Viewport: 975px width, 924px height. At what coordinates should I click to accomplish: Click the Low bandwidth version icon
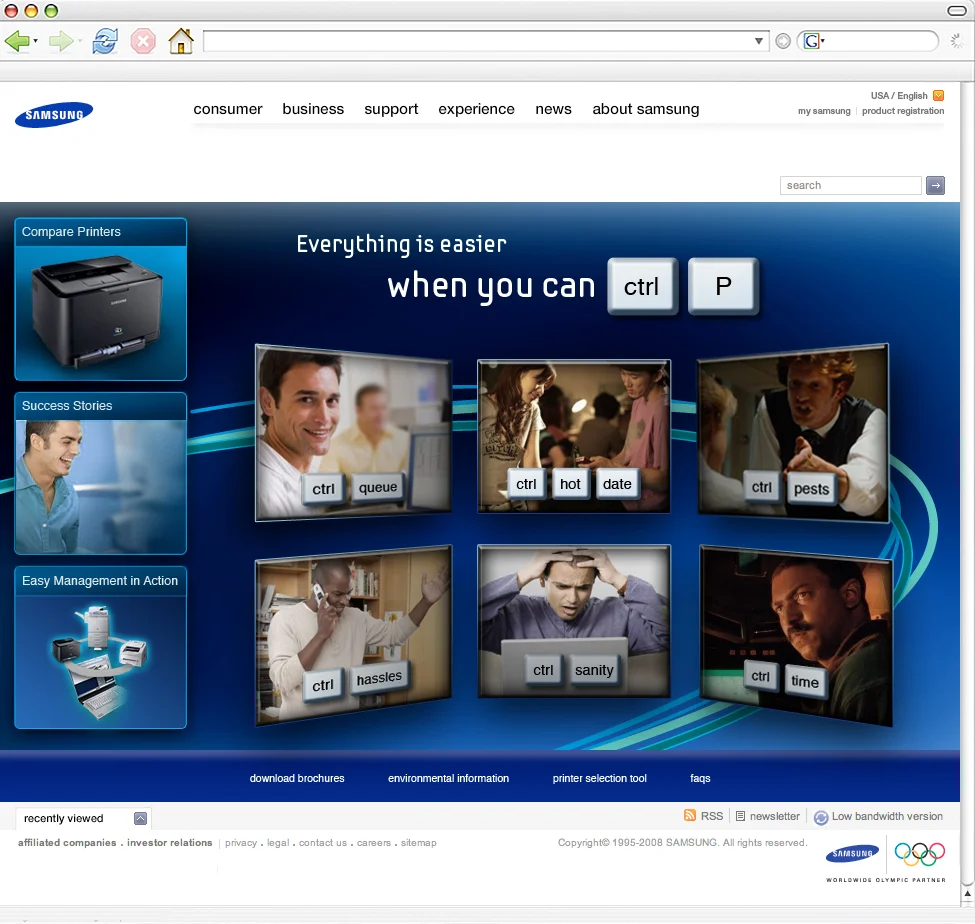click(821, 818)
